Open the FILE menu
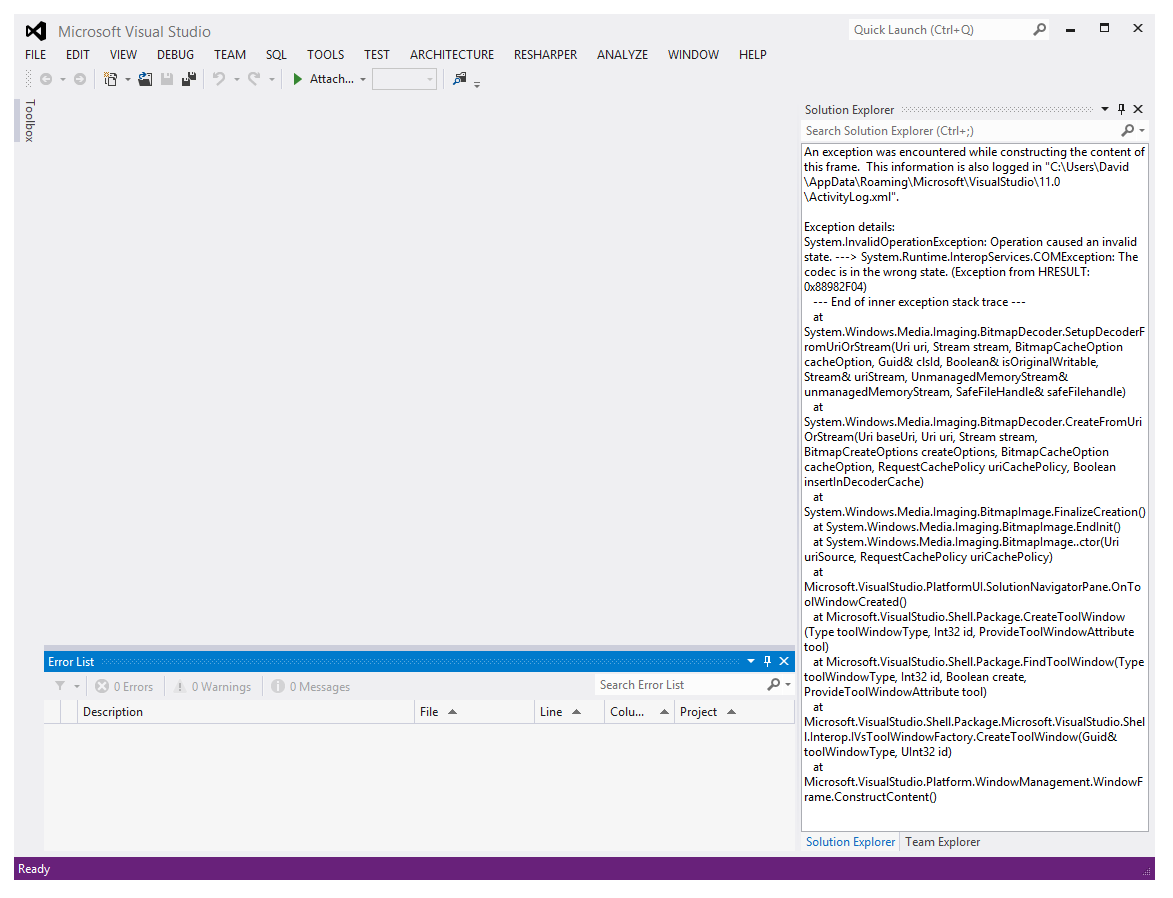This screenshot has width=1173, height=898. click(35, 55)
